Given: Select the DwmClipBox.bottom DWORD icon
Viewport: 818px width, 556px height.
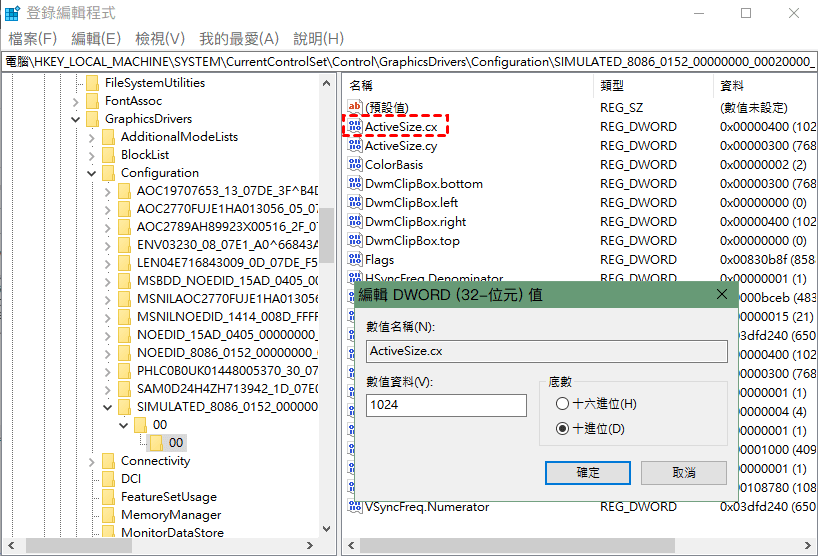Looking at the screenshot, I should point(355,183).
